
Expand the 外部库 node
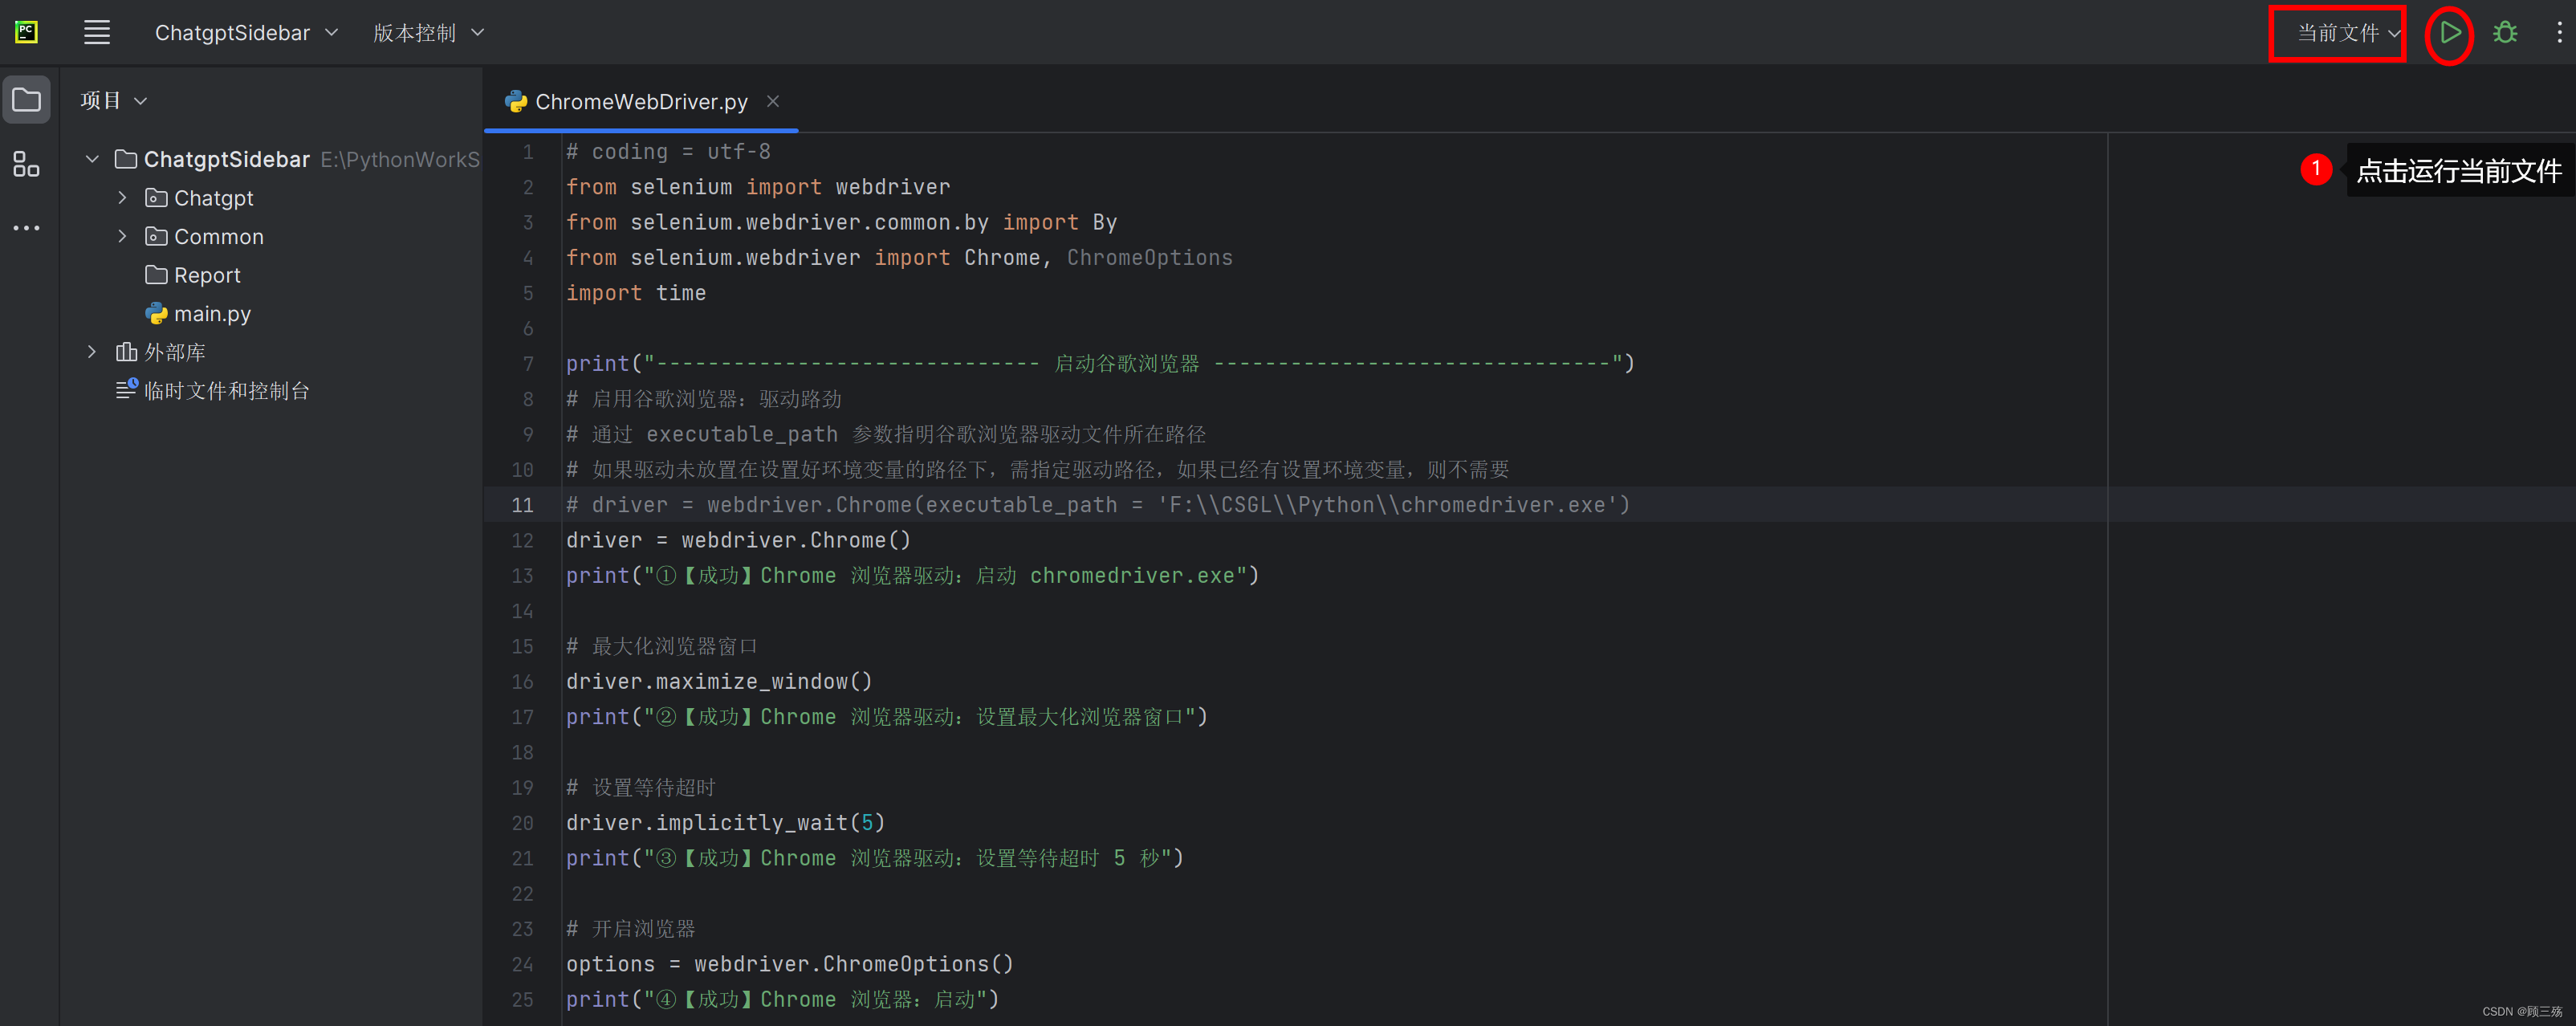click(x=92, y=352)
